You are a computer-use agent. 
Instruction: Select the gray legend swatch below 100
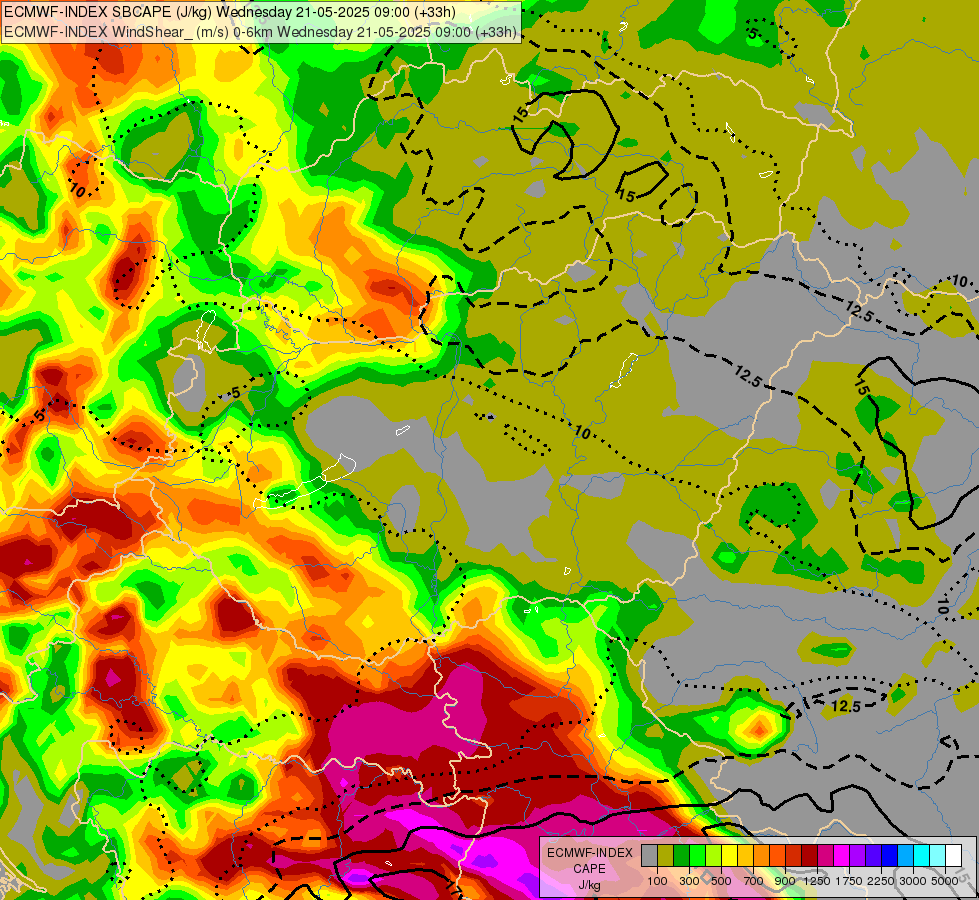coord(649,856)
